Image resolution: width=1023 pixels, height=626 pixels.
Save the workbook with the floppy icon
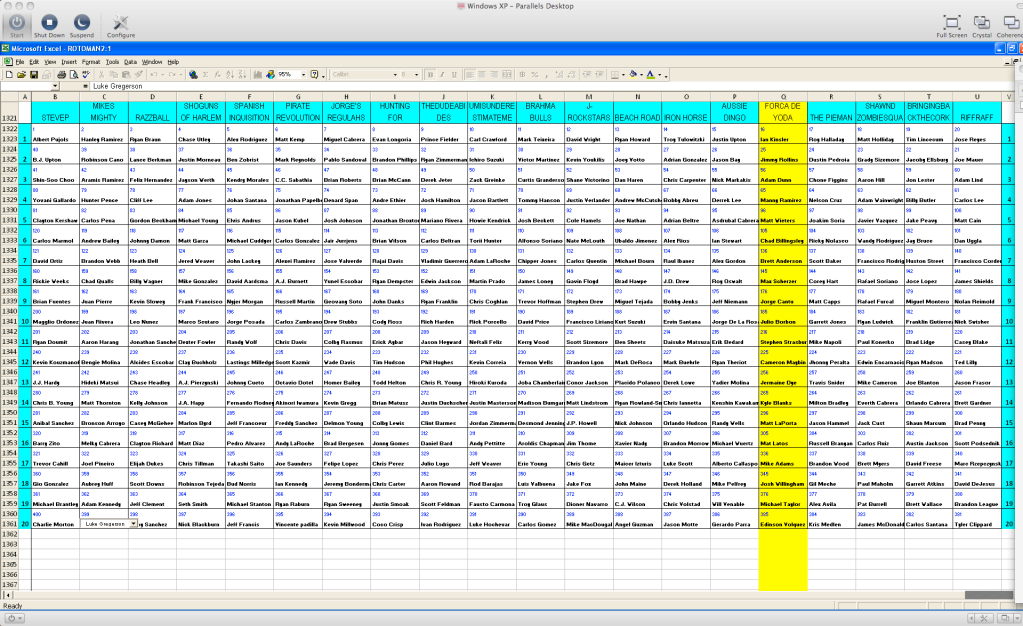34,74
